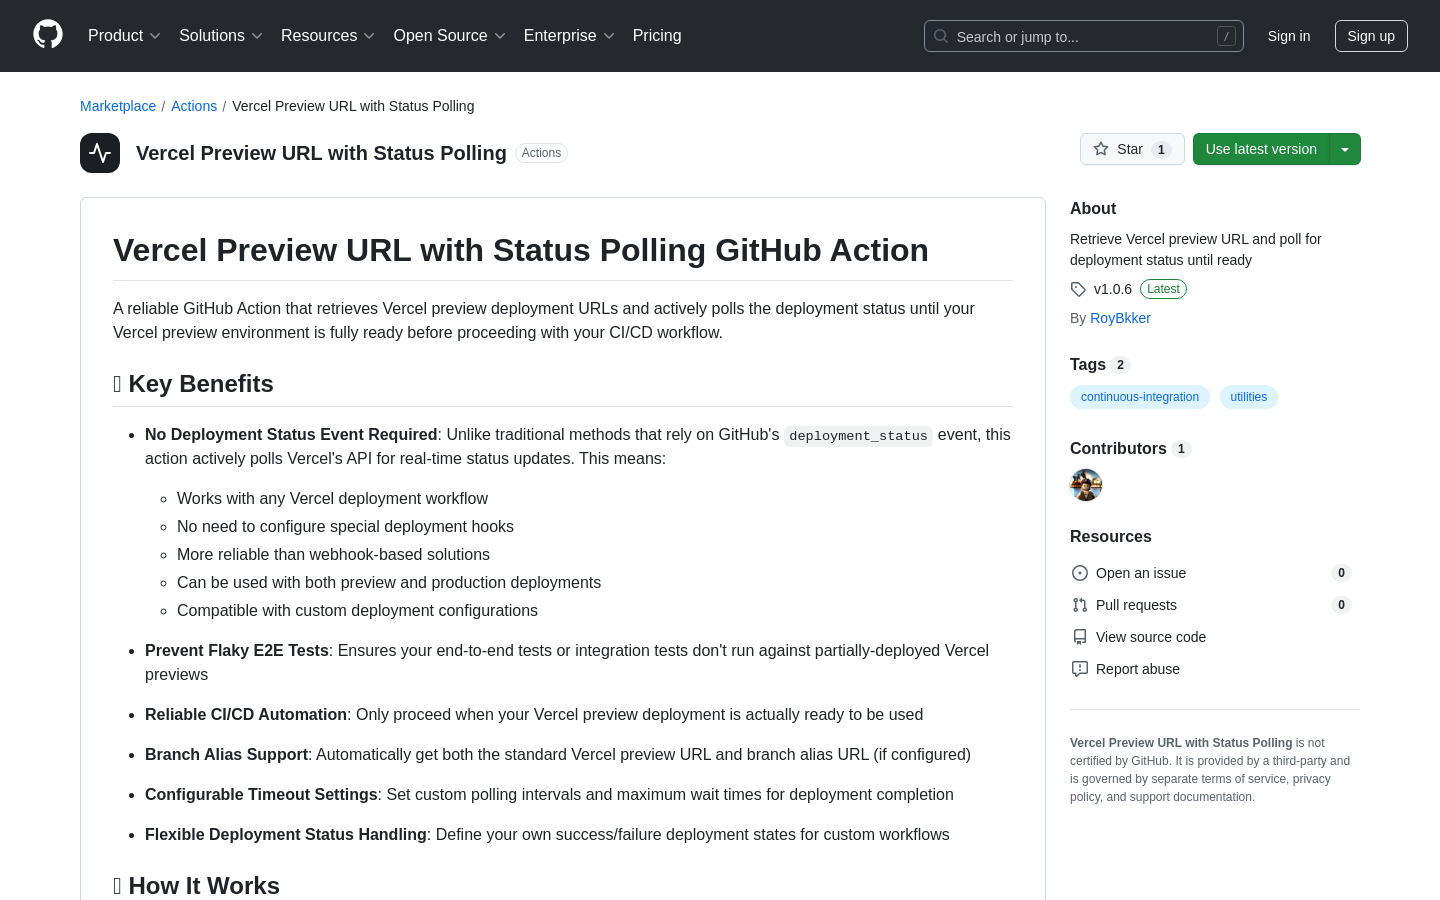Click the View source code repo icon
Viewport: 1440px width, 900px height.
1080,637
